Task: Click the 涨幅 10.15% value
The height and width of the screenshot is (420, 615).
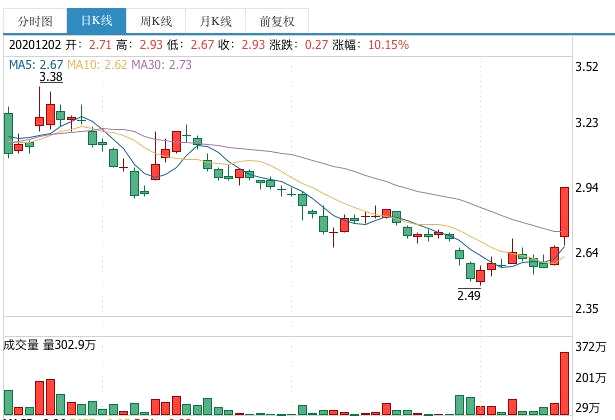Action: (389, 45)
